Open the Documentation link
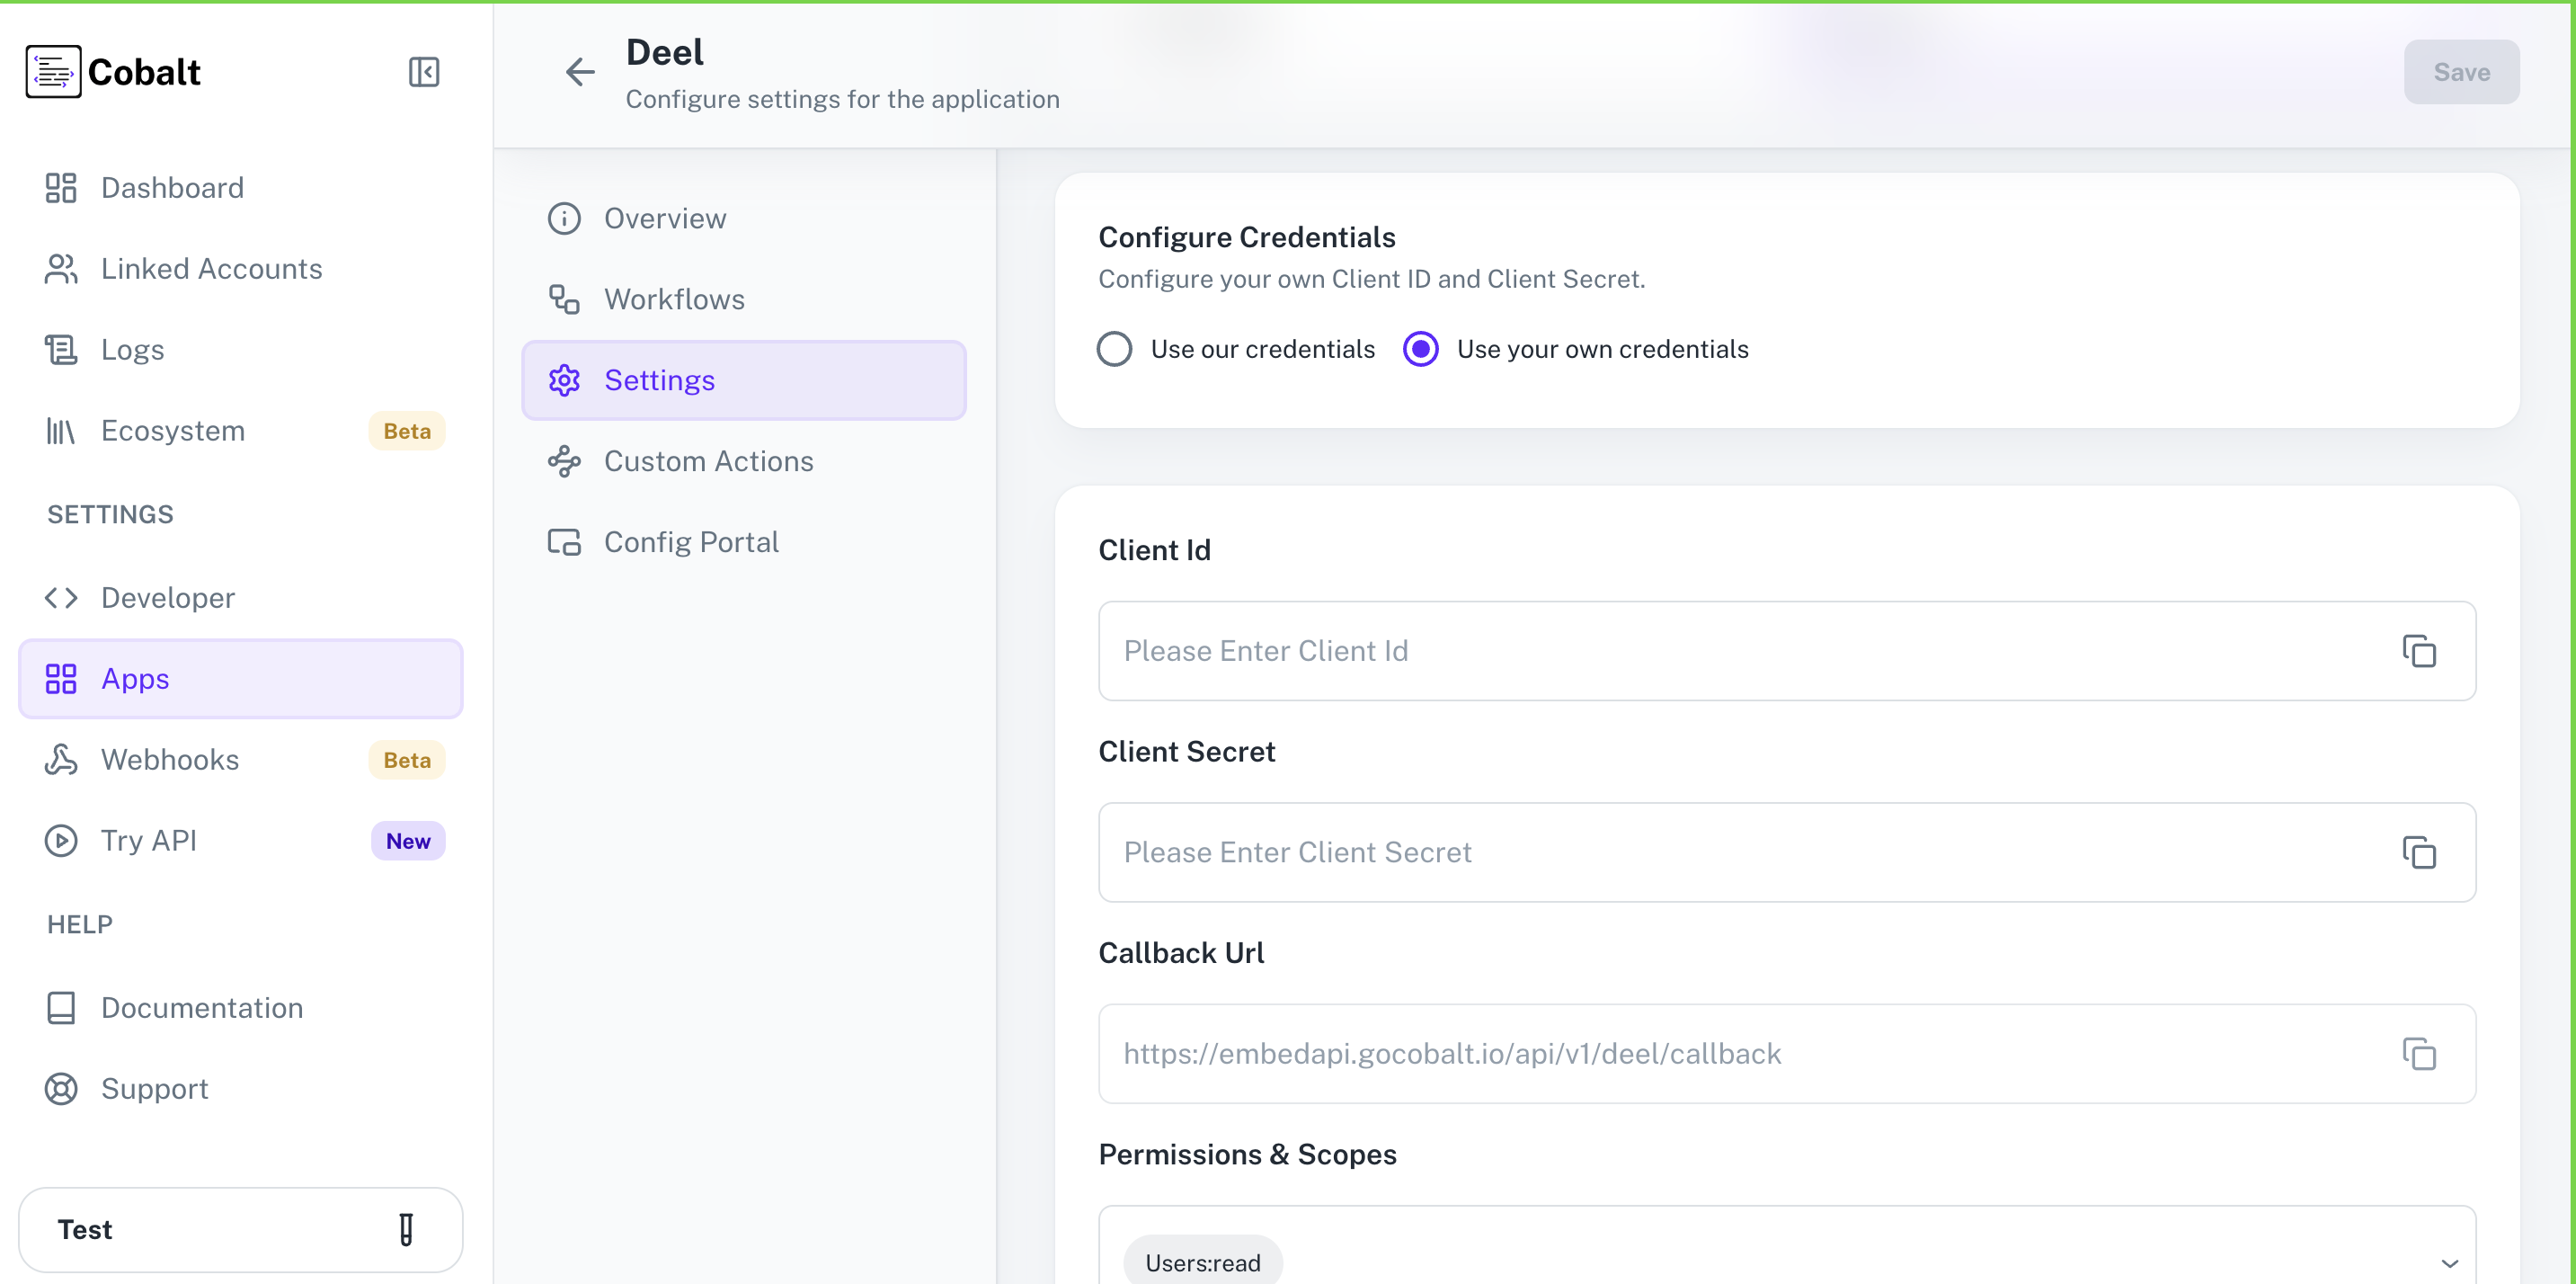This screenshot has width=2576, height=1284. point(201,1007)
